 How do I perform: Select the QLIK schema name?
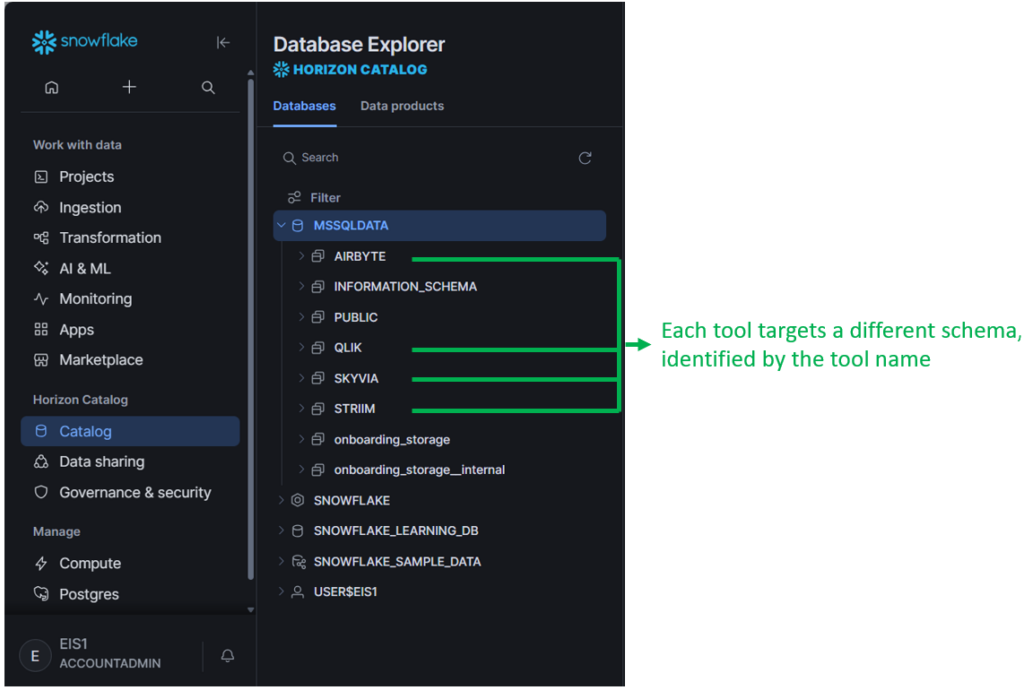347,348
